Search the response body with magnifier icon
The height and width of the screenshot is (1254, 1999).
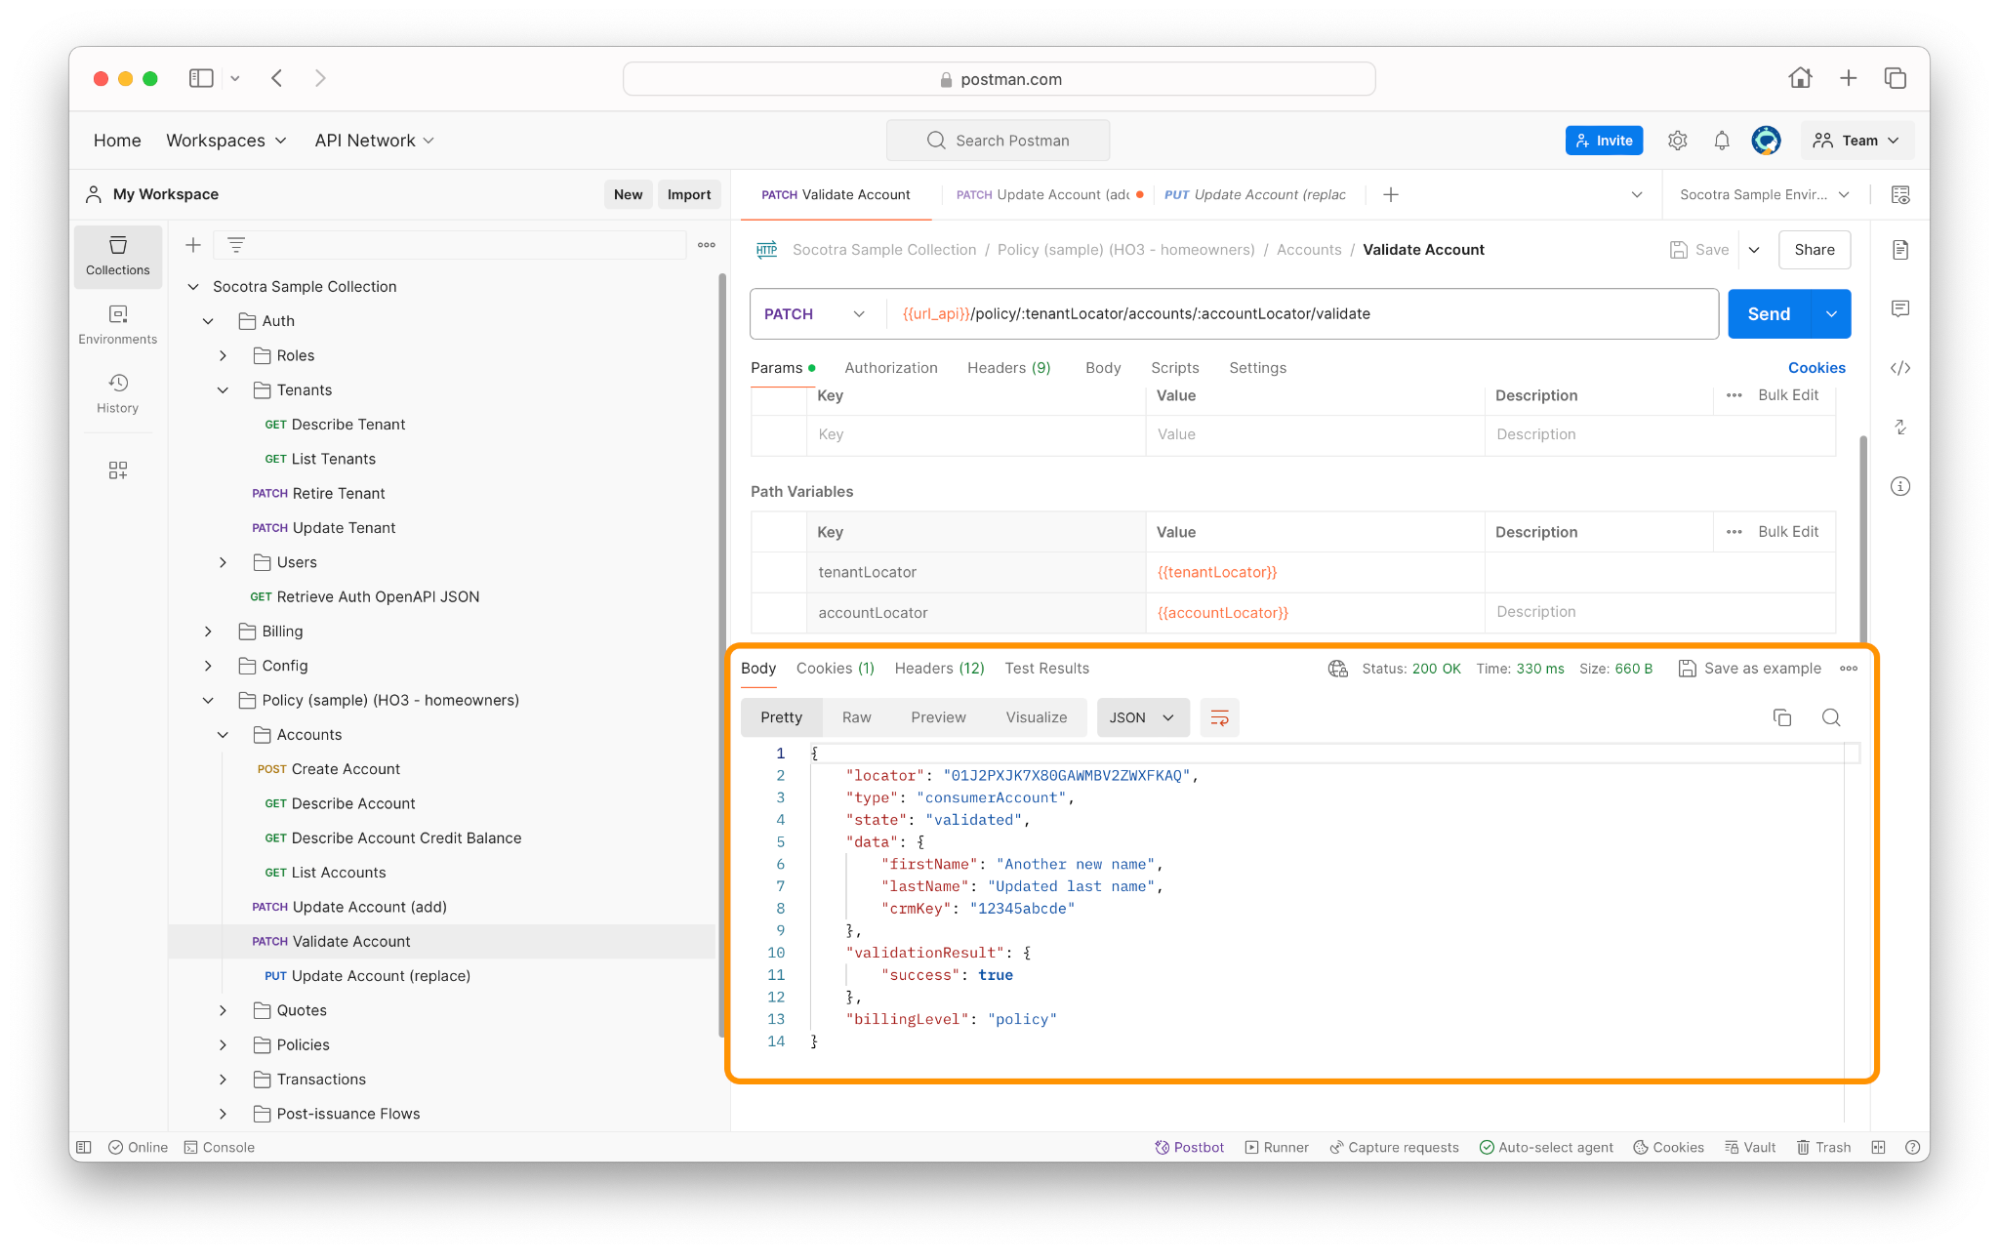pos(1830,717)
